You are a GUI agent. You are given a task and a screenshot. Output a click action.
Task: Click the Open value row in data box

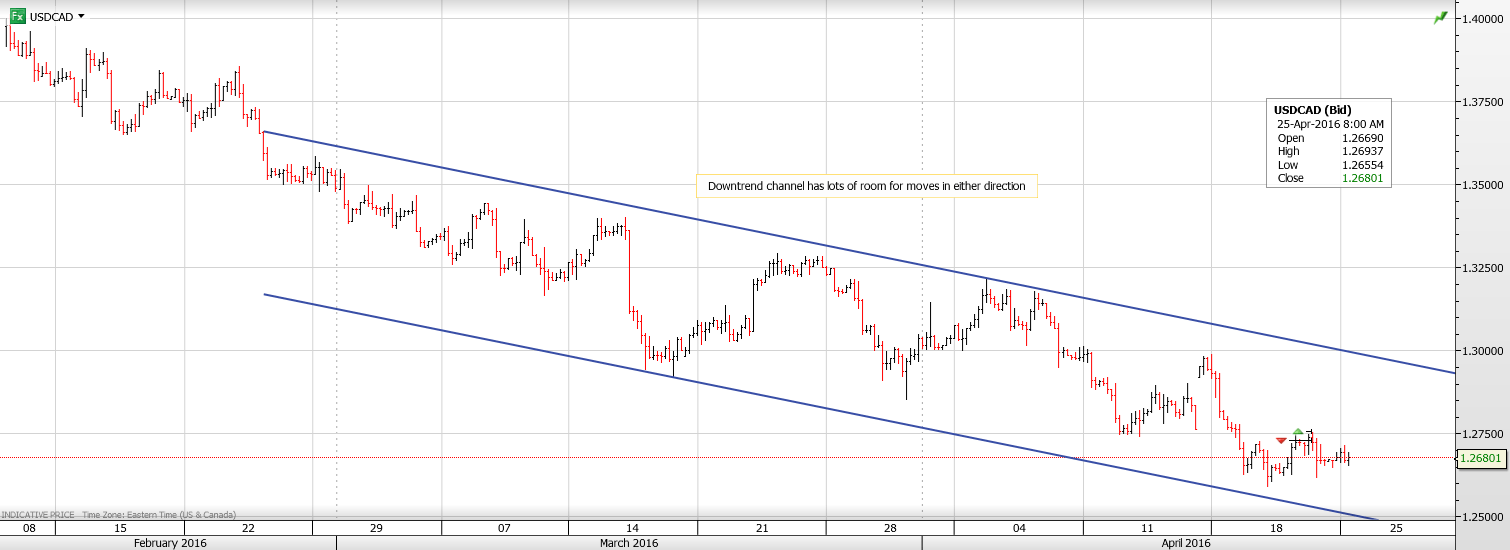tap(1325, 138)
